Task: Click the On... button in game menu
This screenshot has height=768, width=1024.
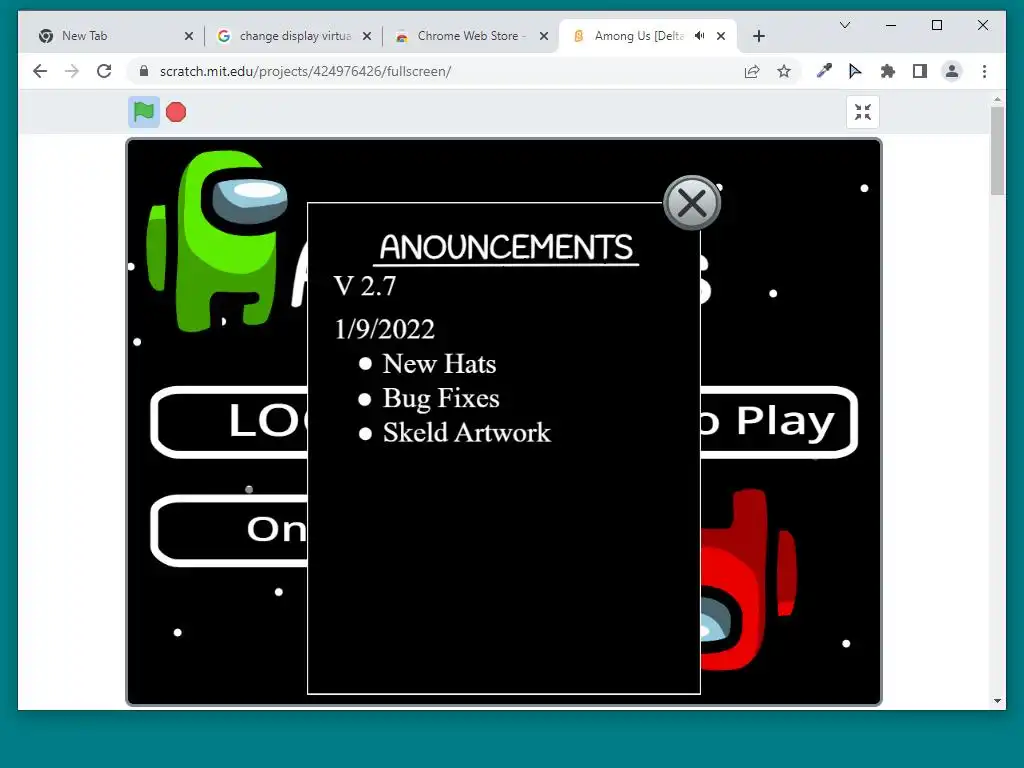Action: (229, 530)
